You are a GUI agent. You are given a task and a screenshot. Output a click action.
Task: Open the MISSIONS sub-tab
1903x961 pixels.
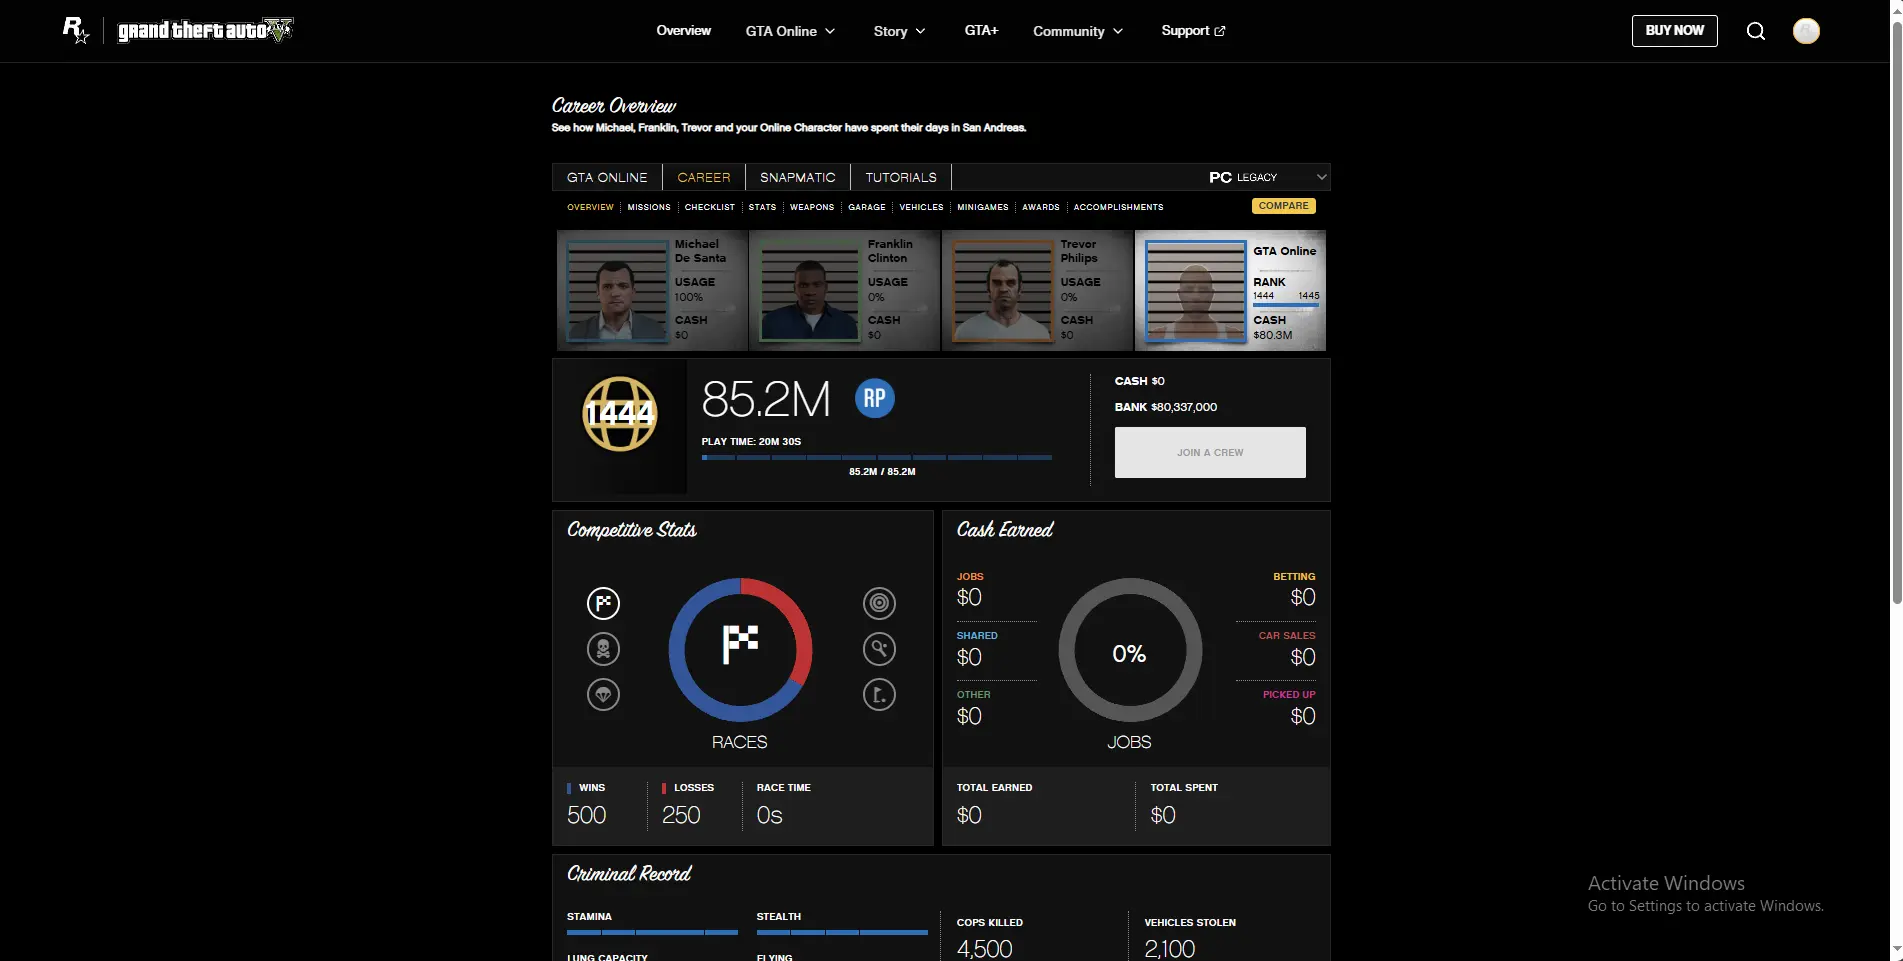click(649, 207)
